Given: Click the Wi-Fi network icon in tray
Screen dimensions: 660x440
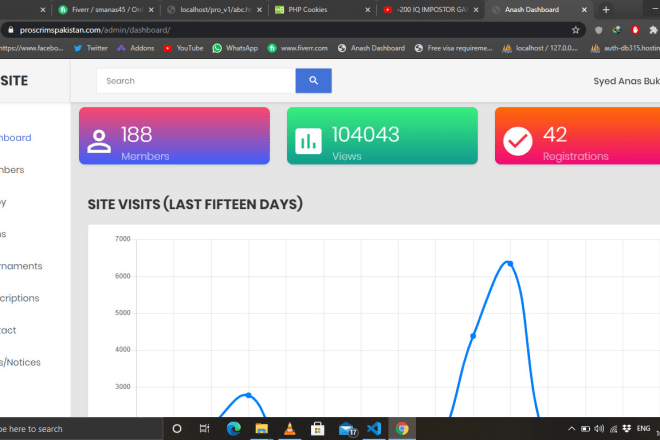Looking at the screenshot, I should (613, 429).
